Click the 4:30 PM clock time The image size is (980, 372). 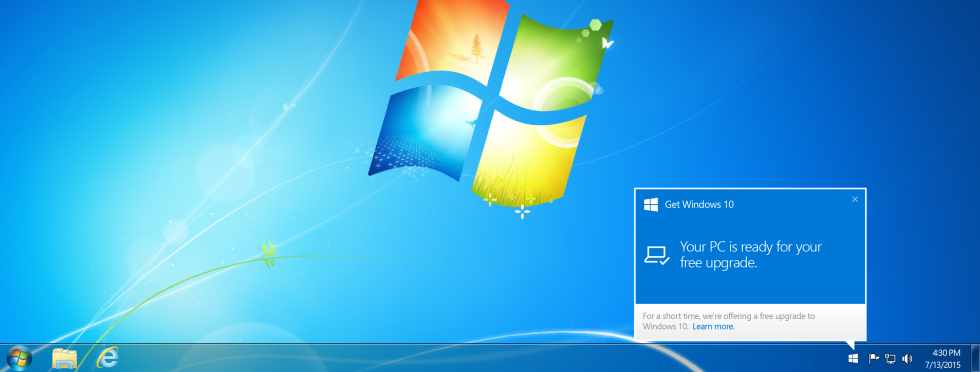click(946, 353)
